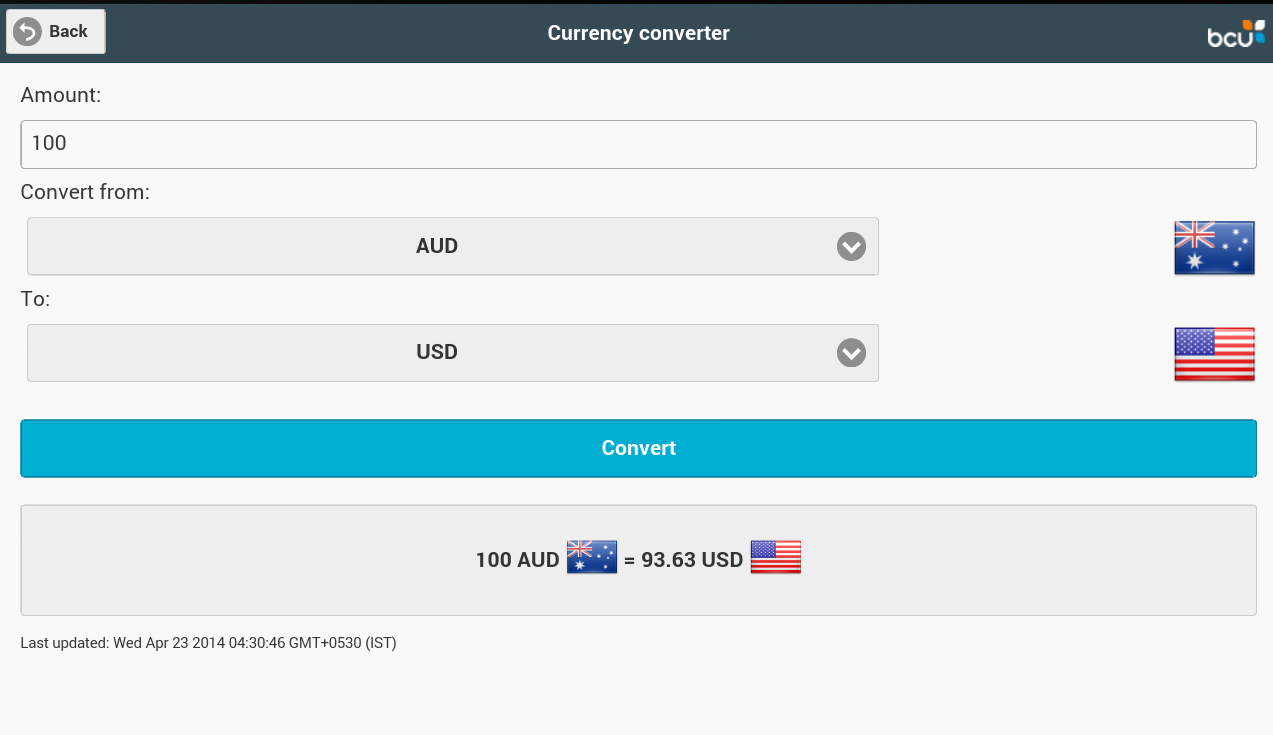Expand the AUD dropdown arrow
The image size is (1273, 735).
pyautogui.click(x=851, y=246)
